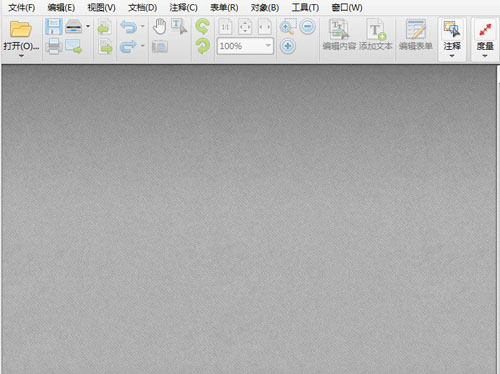Click the Zoom in plus icon

tap(288, 46)
